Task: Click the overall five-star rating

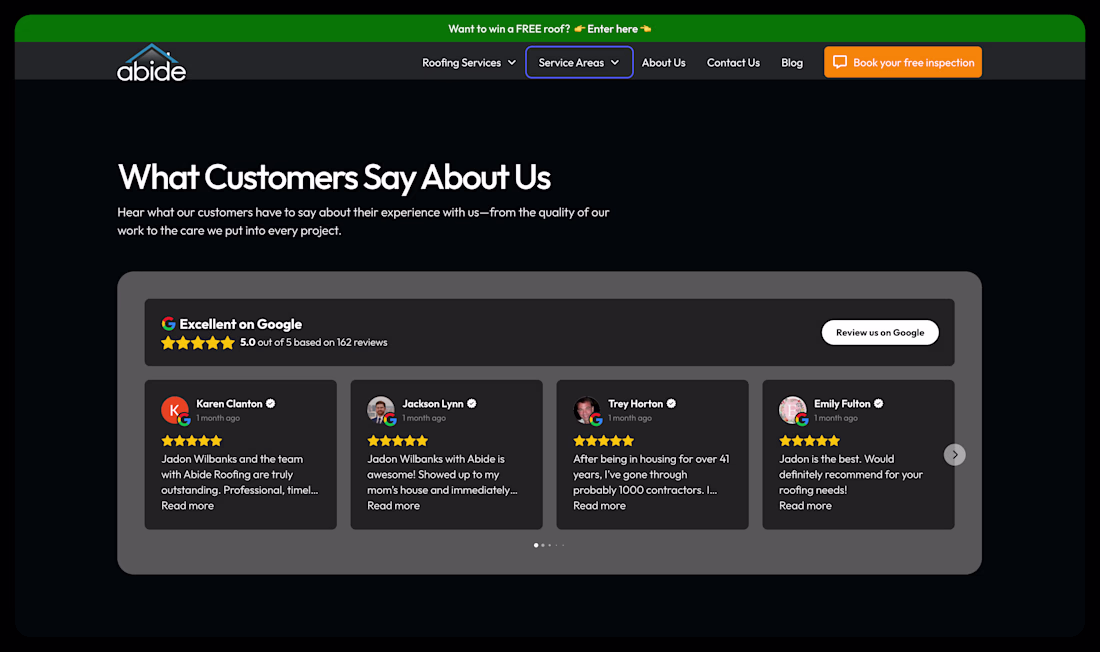Action: tap(198, 342)
